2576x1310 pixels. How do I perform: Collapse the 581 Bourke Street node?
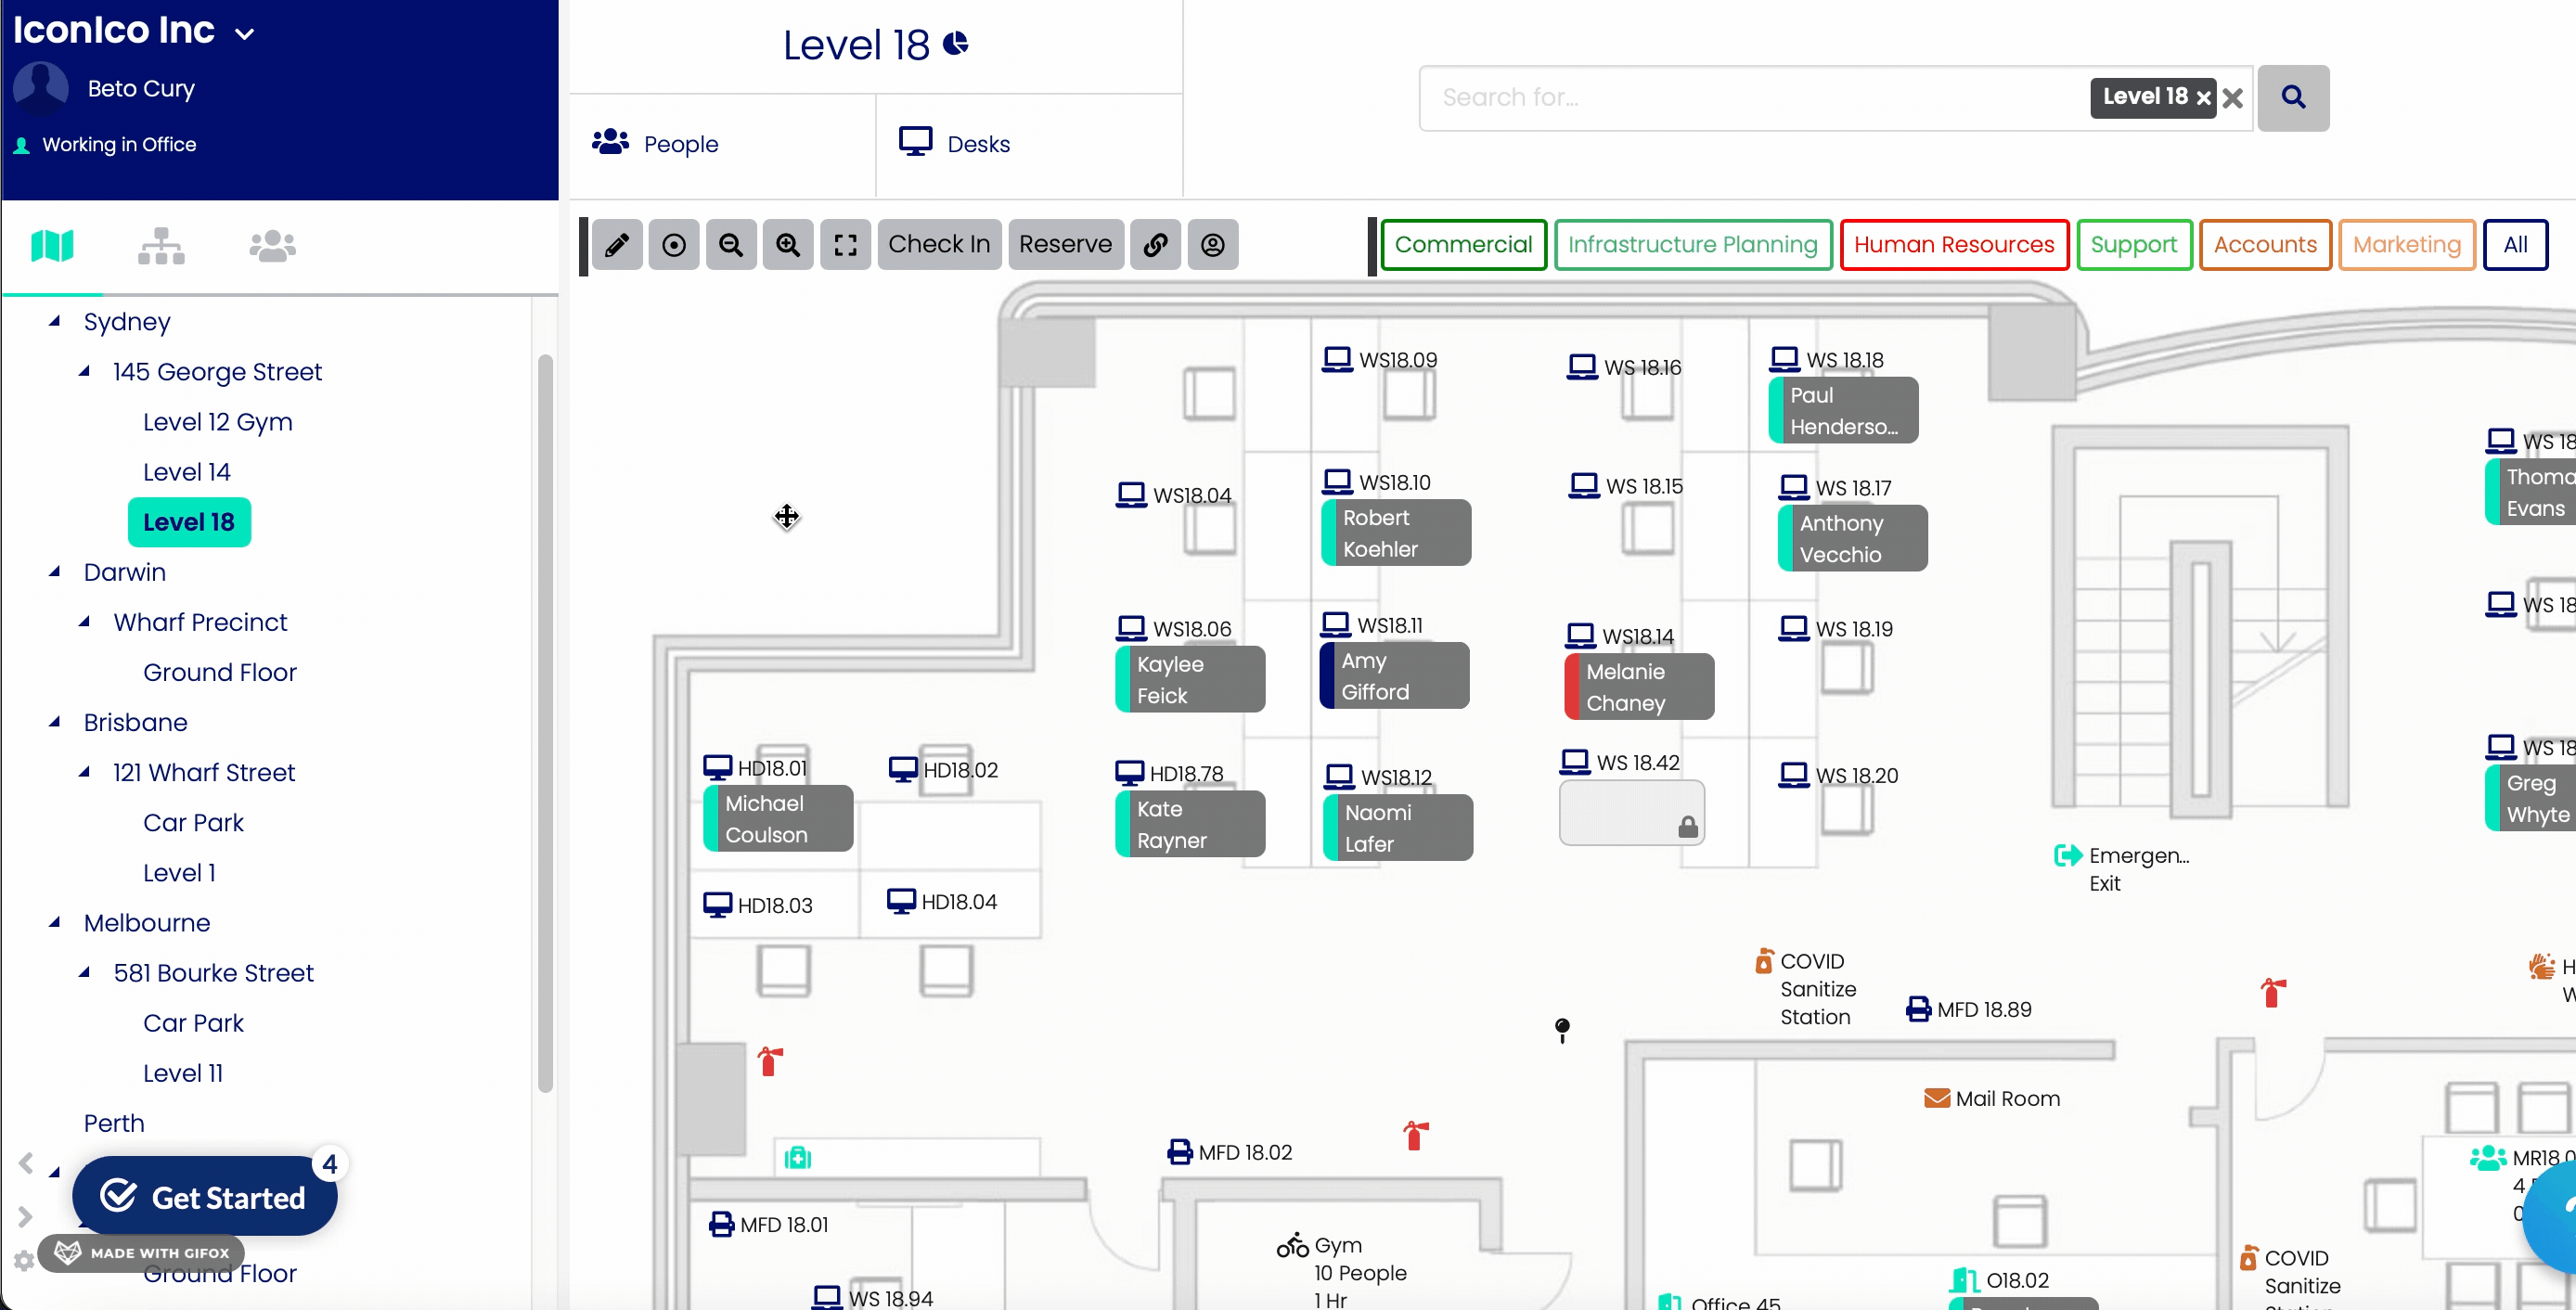coord(85,972)
